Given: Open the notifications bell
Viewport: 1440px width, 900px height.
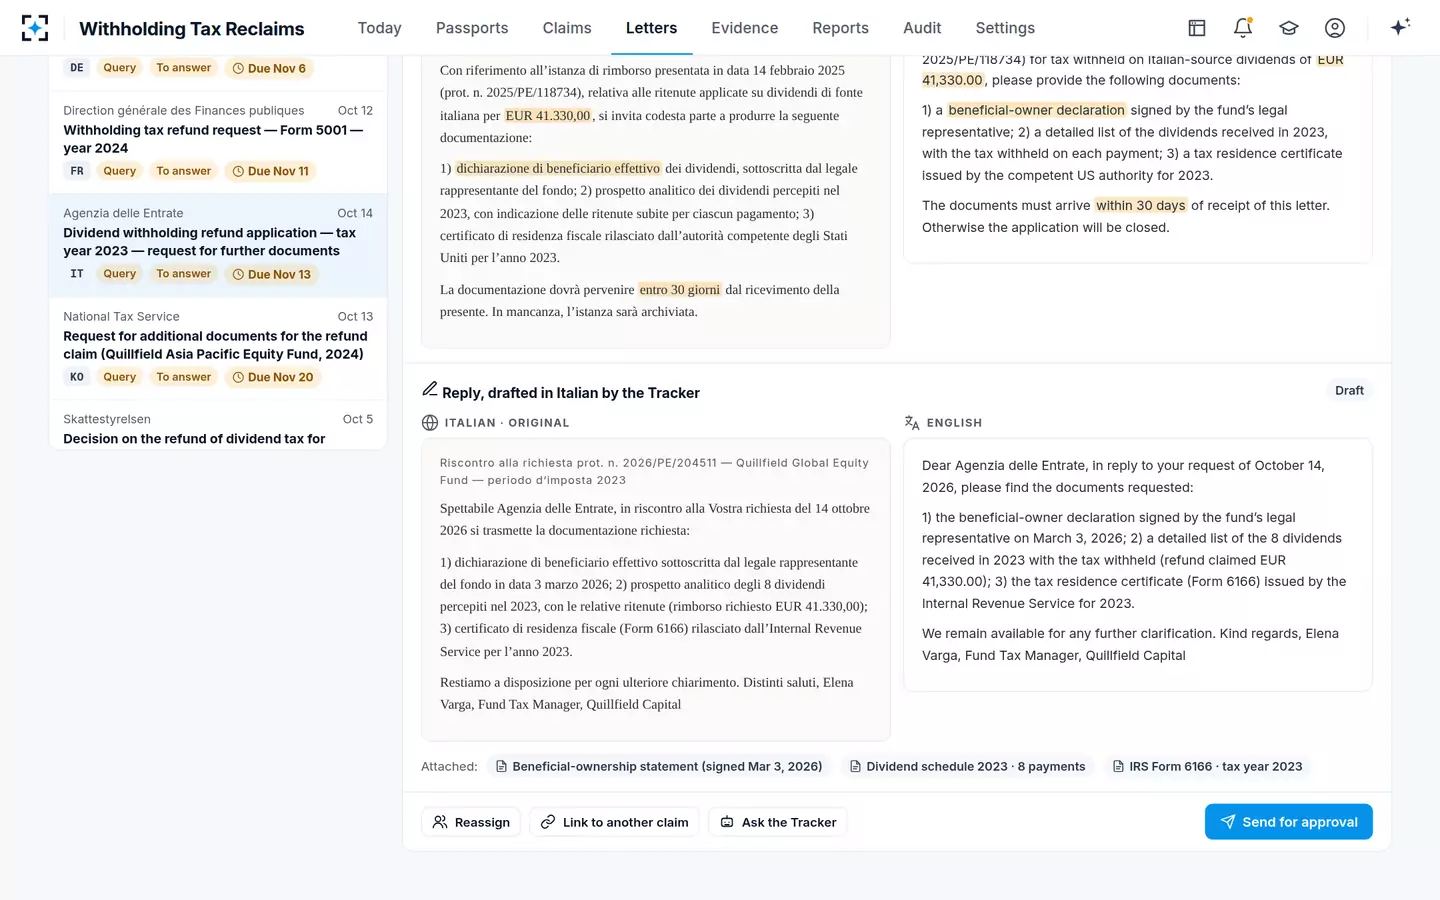Looking at the screenshot, I should (x=1243, y=28).
